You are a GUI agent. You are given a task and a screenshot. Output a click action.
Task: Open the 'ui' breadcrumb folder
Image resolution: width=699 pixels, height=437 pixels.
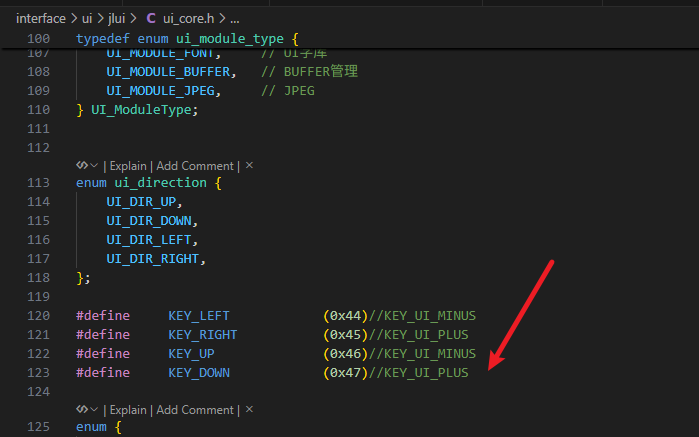pos(87,18)
